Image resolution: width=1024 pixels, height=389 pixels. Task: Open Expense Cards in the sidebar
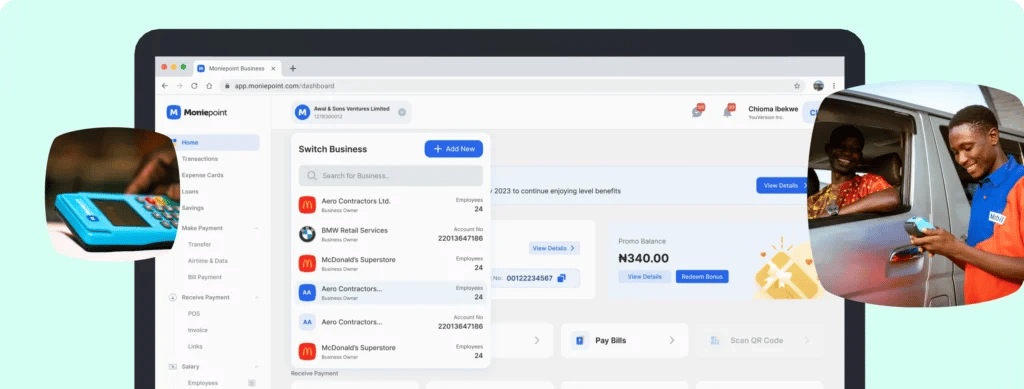point(202,175)
